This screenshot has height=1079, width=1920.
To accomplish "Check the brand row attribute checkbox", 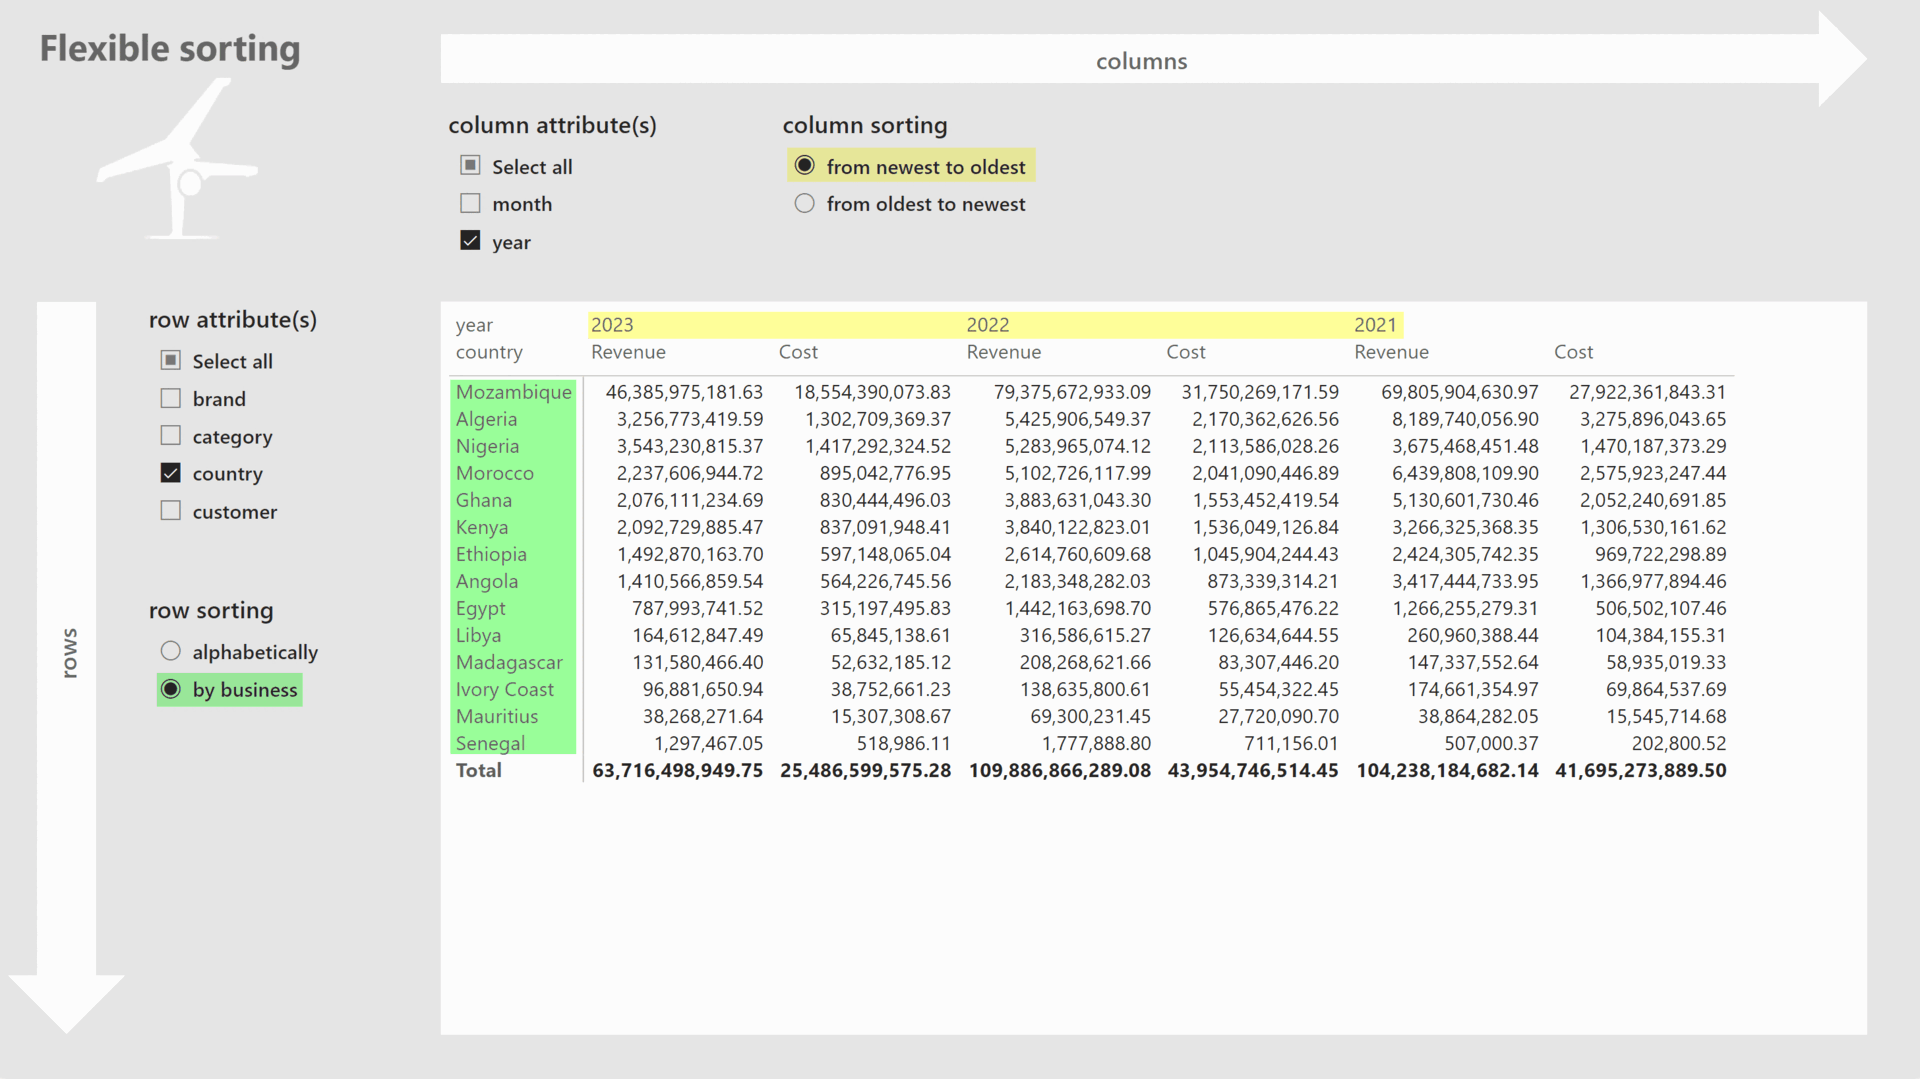I will point(170,397).
